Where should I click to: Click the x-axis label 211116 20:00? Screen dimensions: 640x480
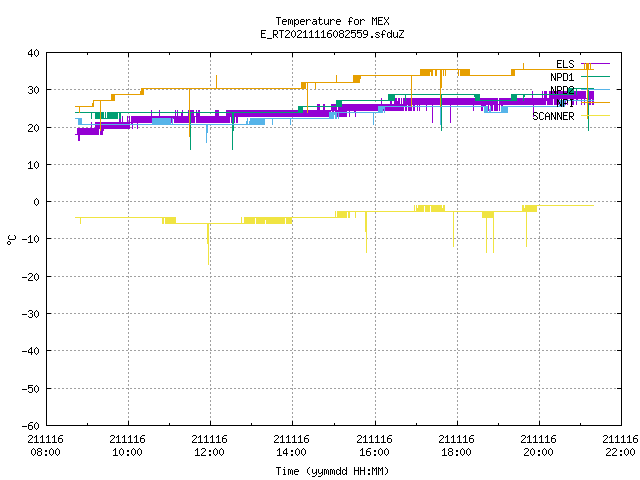(538, 445)
